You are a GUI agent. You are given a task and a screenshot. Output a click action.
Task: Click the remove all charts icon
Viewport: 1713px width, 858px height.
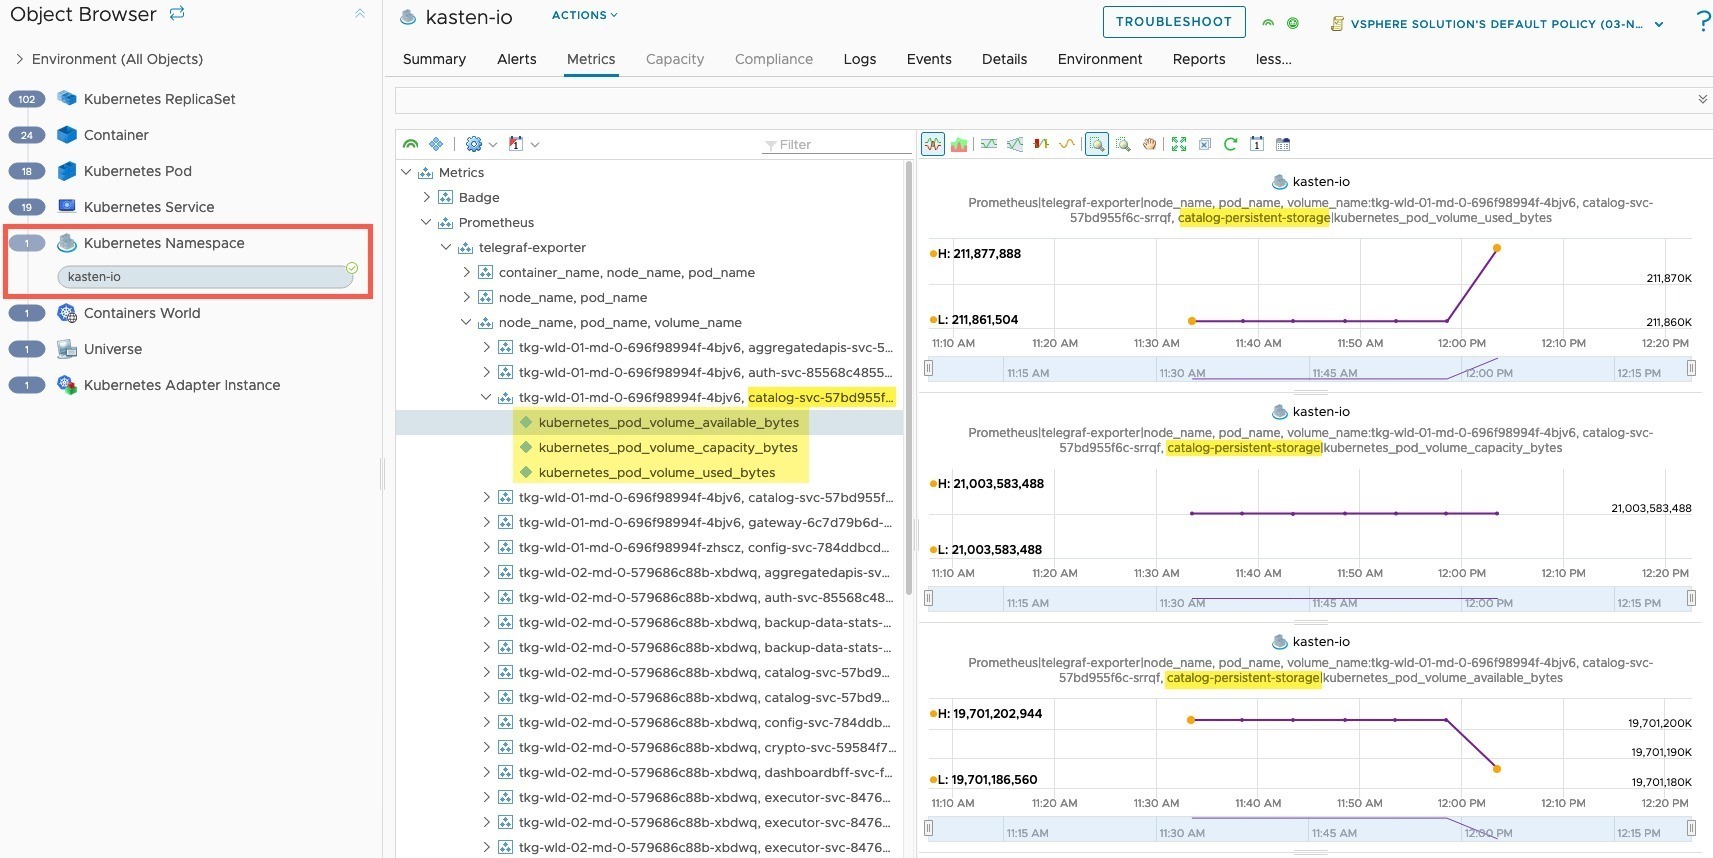click(1205, 144)
